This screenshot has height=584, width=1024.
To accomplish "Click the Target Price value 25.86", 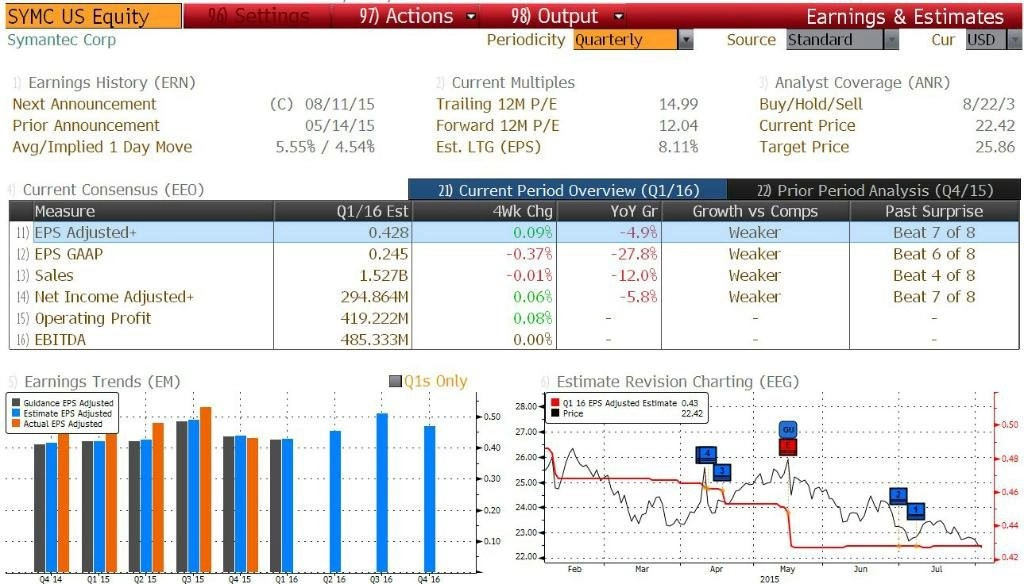I will click(x=995, y=147).
